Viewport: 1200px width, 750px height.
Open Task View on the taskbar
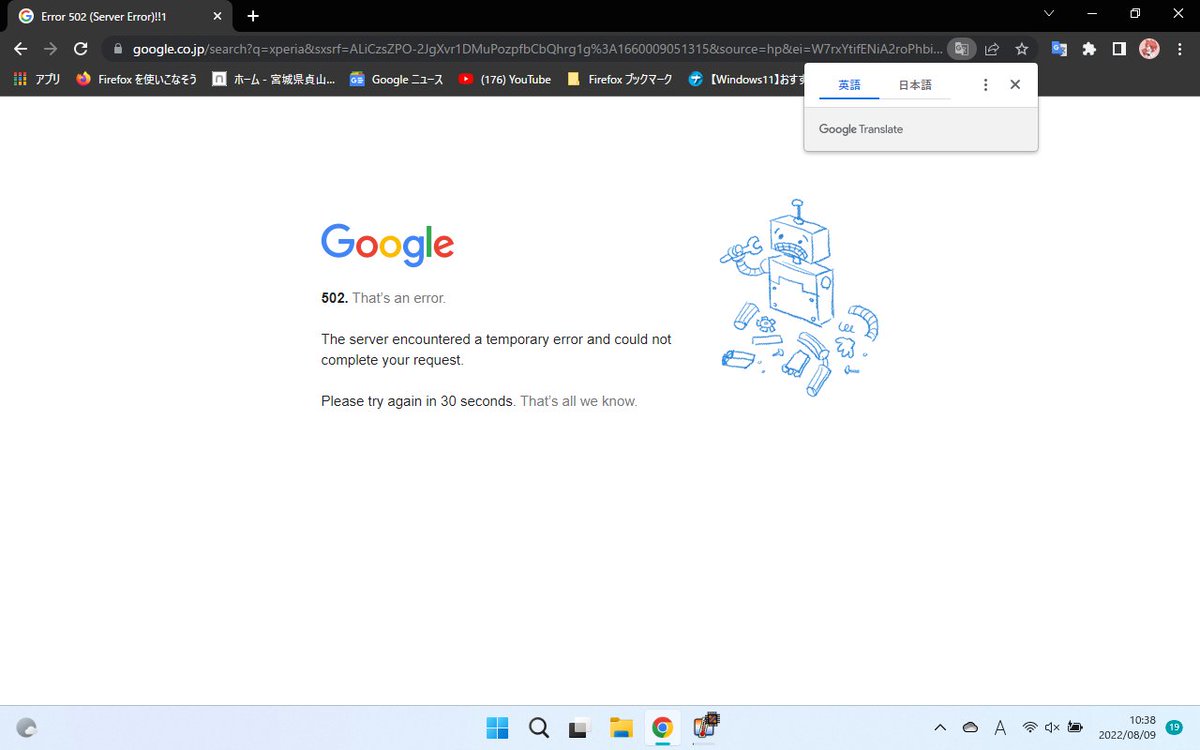point(579,728)
